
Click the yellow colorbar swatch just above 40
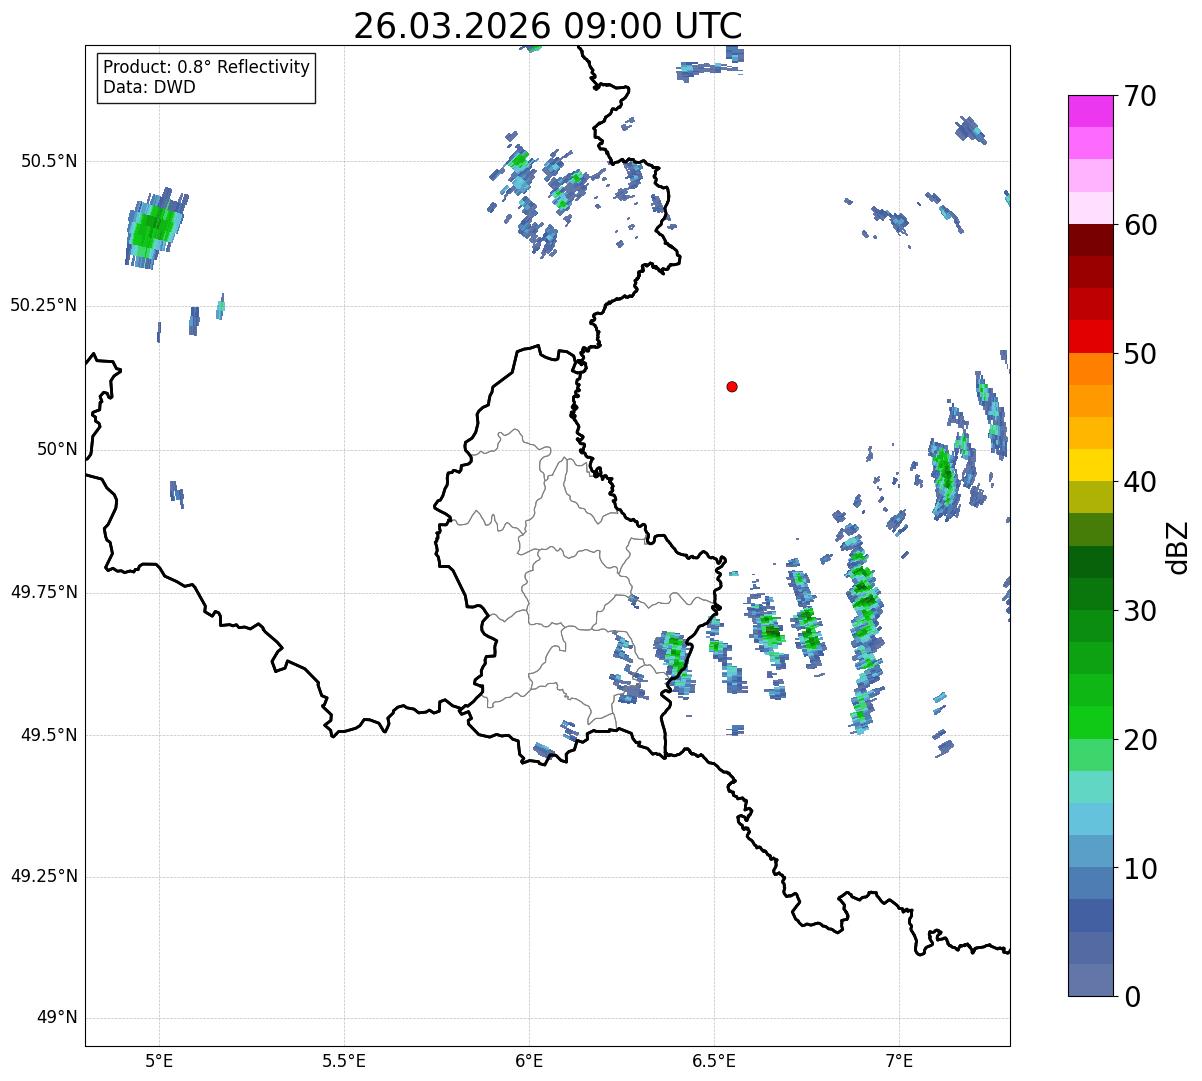[1090, 465]
